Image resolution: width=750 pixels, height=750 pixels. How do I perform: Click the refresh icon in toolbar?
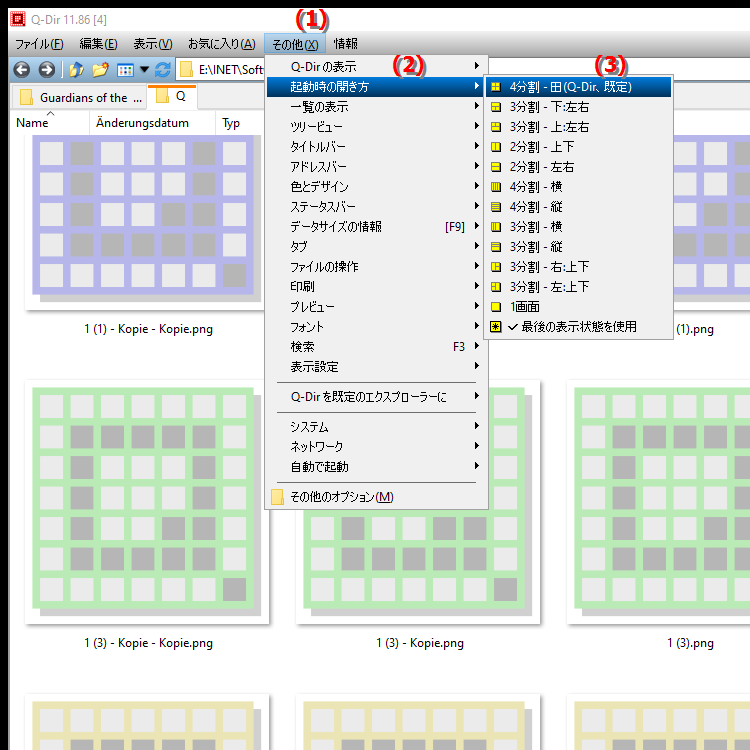[163, 70]
